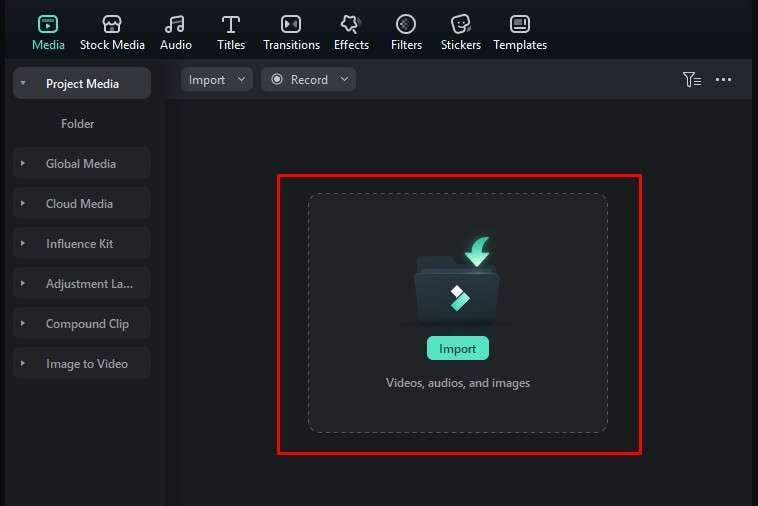The height and width of the screenshot is (506, 758).
Task: Click the green Import button
Action: 457,348
